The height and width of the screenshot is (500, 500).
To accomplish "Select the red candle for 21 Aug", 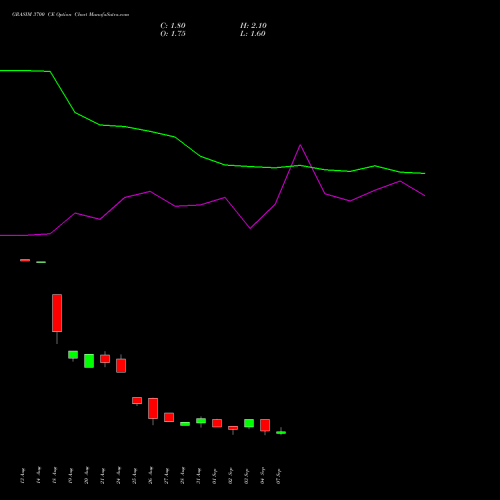I will [x=105, y=359].
